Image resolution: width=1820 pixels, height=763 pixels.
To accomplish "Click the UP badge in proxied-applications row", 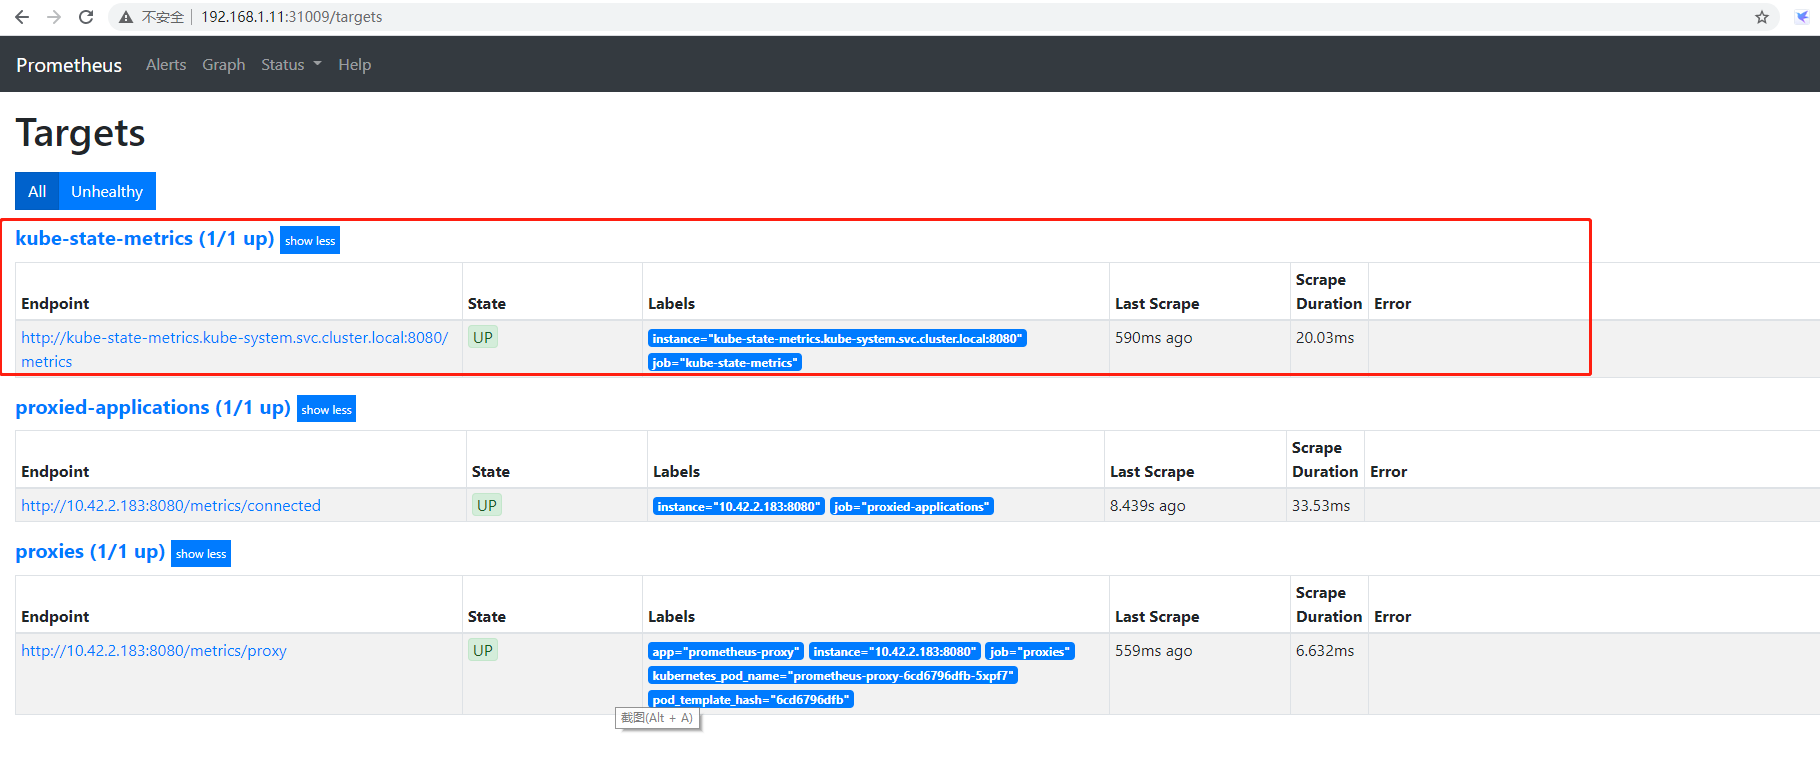I will click(487, 505).
